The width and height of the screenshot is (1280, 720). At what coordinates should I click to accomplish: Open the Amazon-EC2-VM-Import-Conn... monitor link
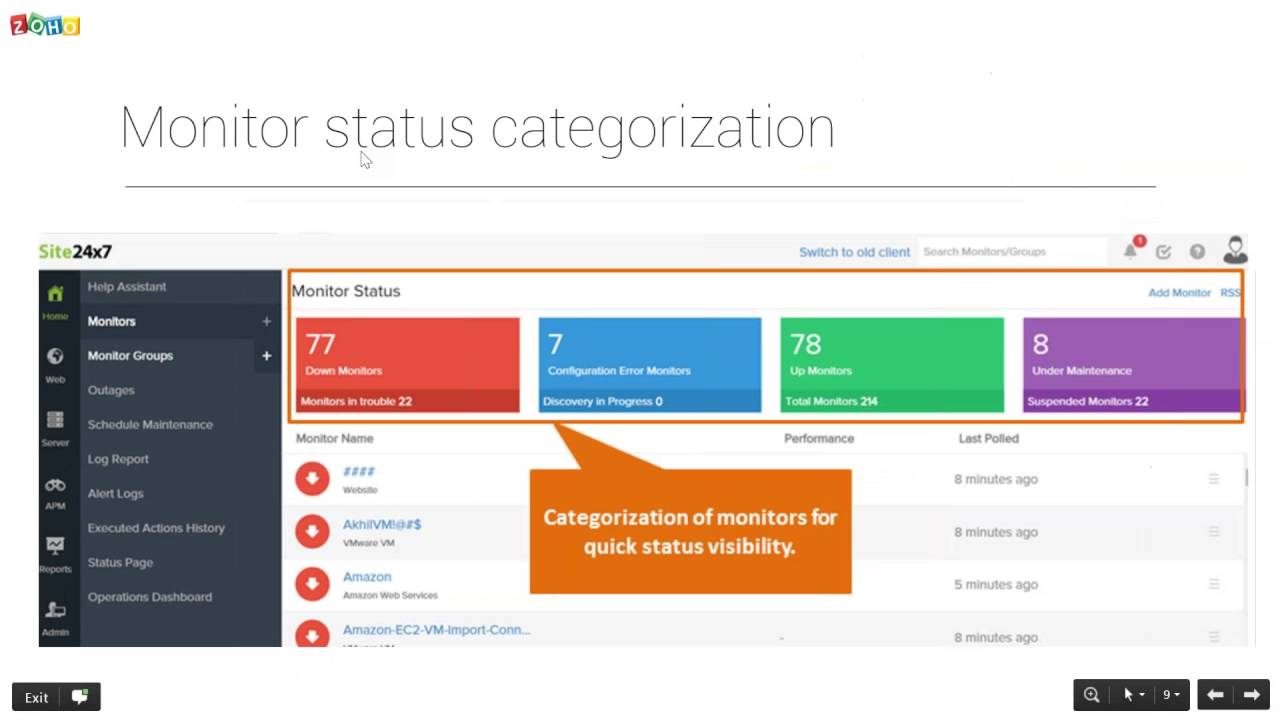click(437, 630)
